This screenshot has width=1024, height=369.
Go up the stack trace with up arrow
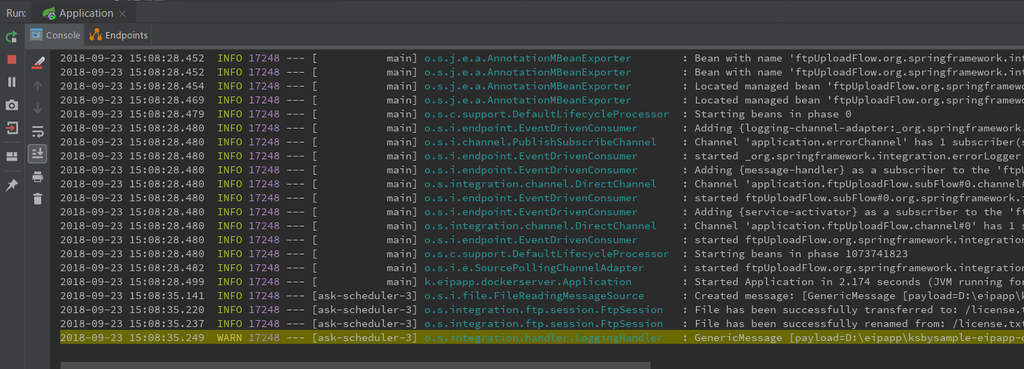click(38, 86)
